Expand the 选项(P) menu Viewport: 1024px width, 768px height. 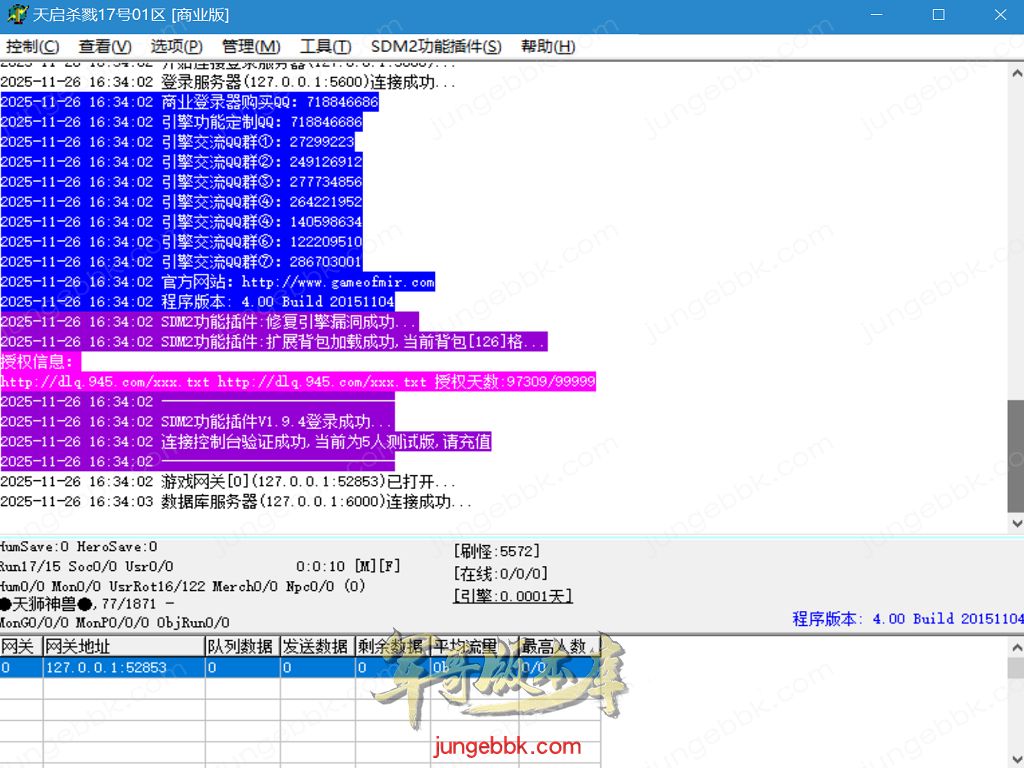[x=176, y=47]
